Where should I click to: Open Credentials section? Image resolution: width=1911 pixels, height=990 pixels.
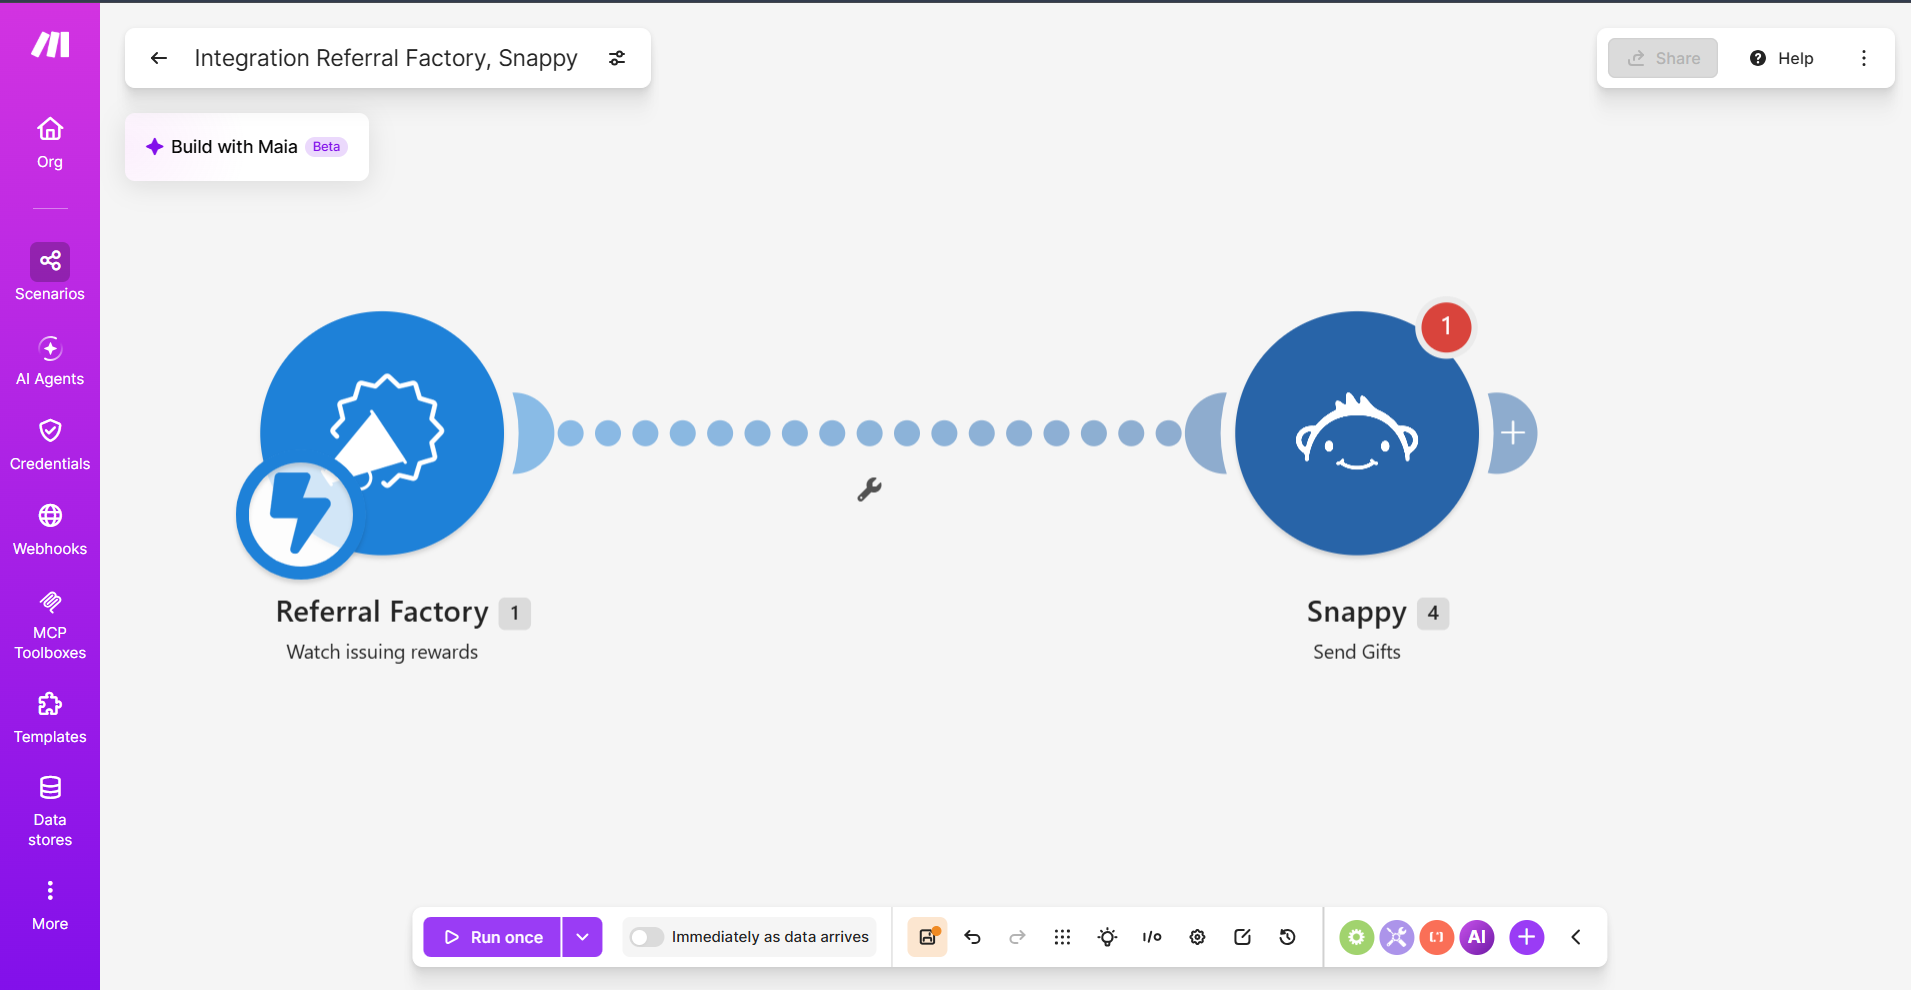tap(50, 445)
